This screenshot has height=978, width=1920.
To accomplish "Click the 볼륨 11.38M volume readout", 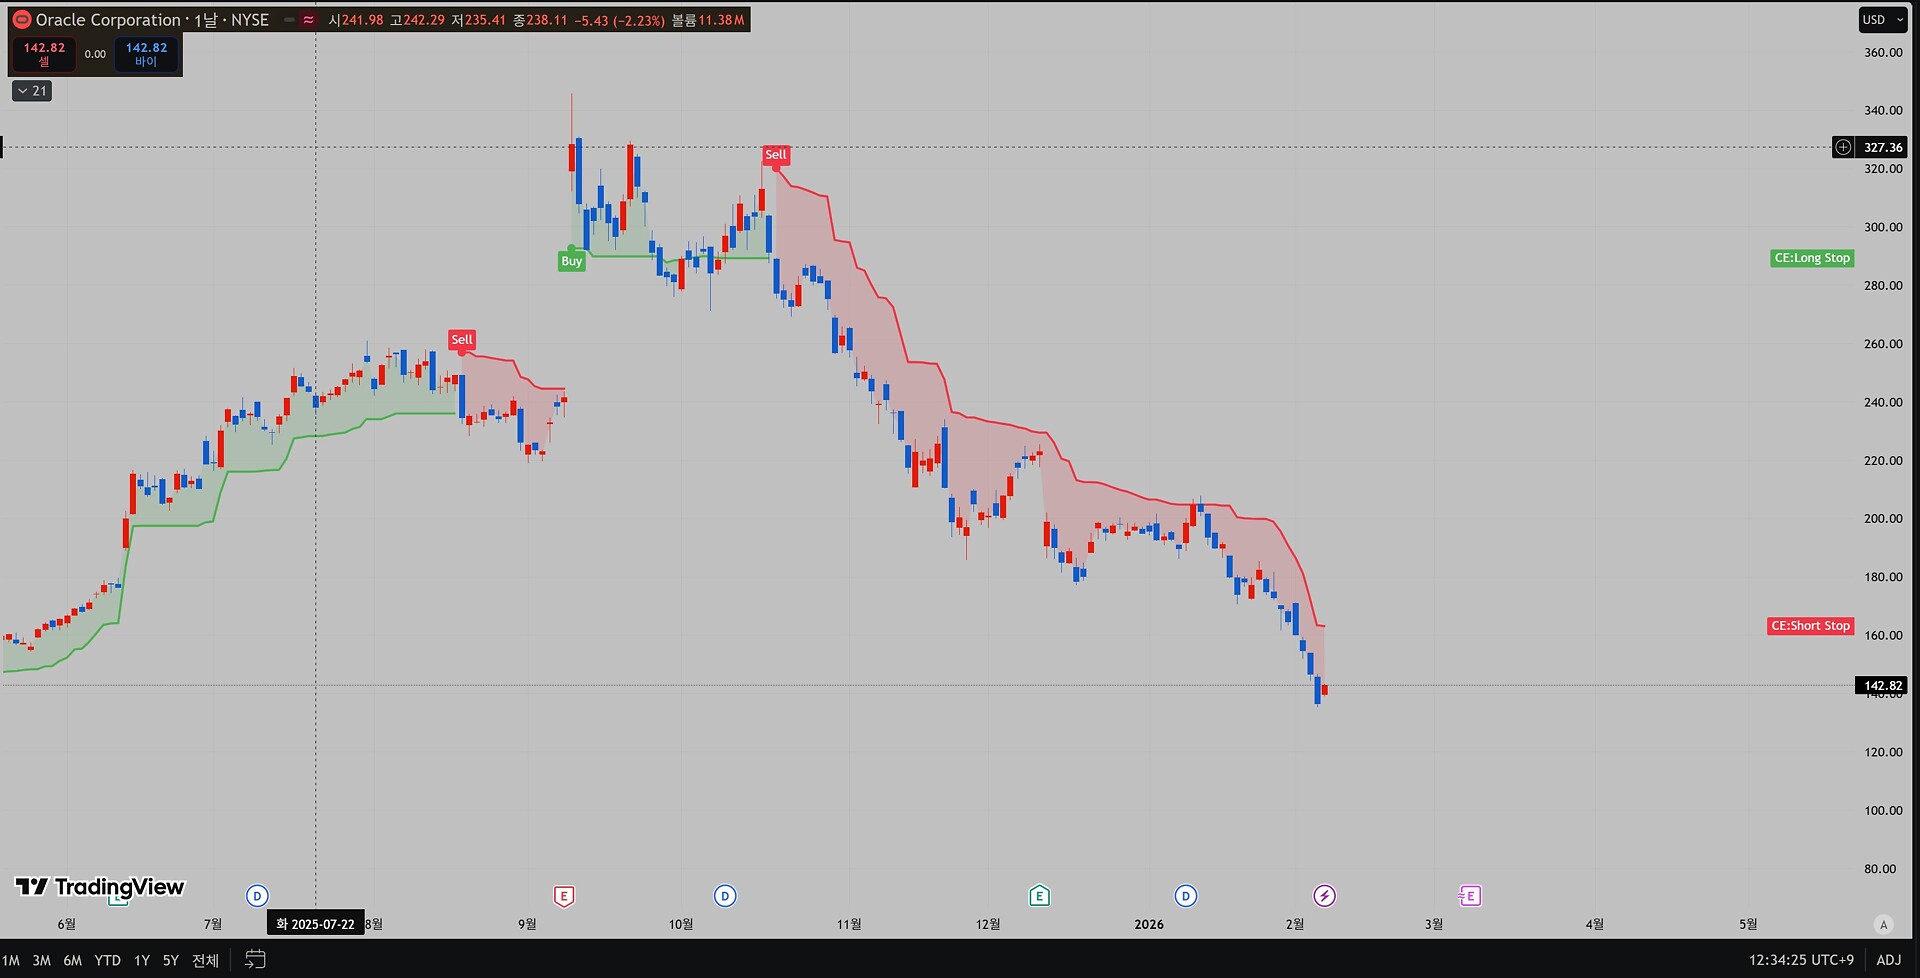I will tap(708, 20).
